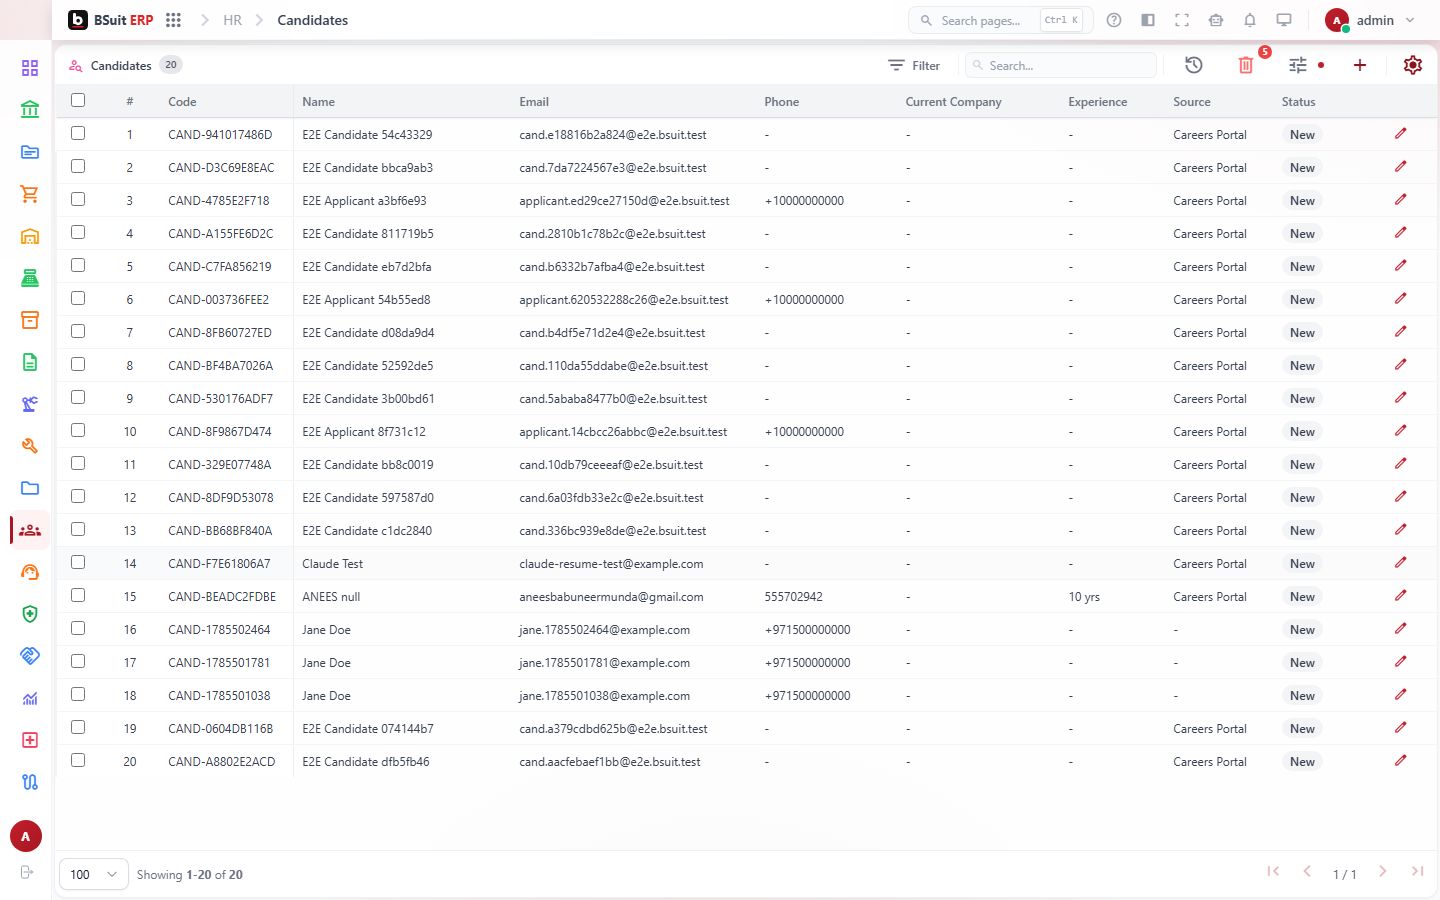Open the bank/finance module in sidebar
The height and width of the screenshot is (900, 1440).
click(x=30, y=110)
